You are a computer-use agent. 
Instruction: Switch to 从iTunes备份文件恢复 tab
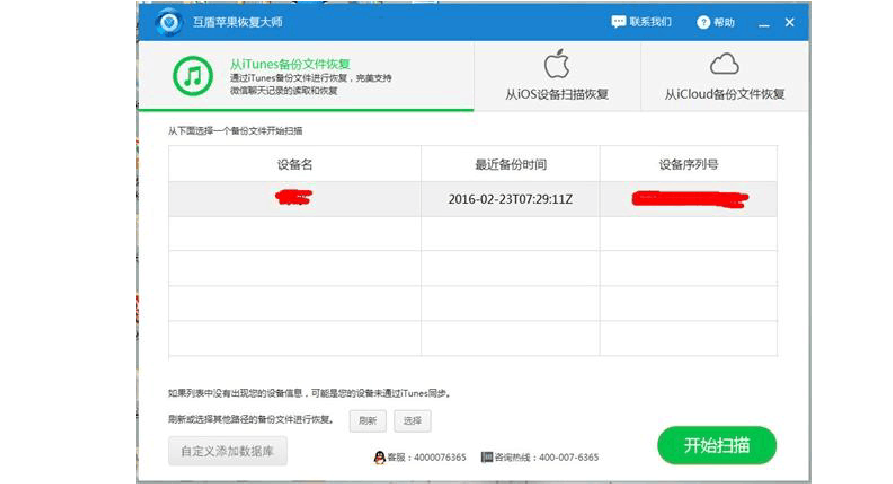306,76
